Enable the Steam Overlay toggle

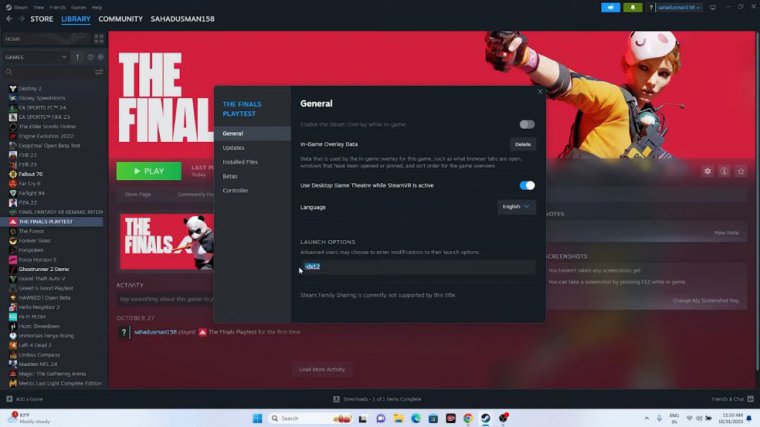pyautogui.click(x=527, y=125)
